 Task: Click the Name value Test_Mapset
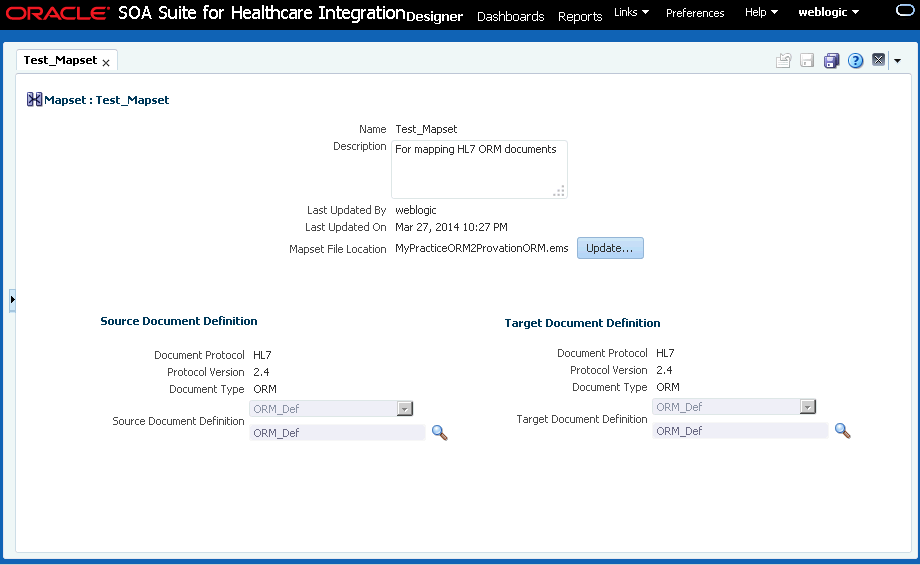[x=426, y=129]
